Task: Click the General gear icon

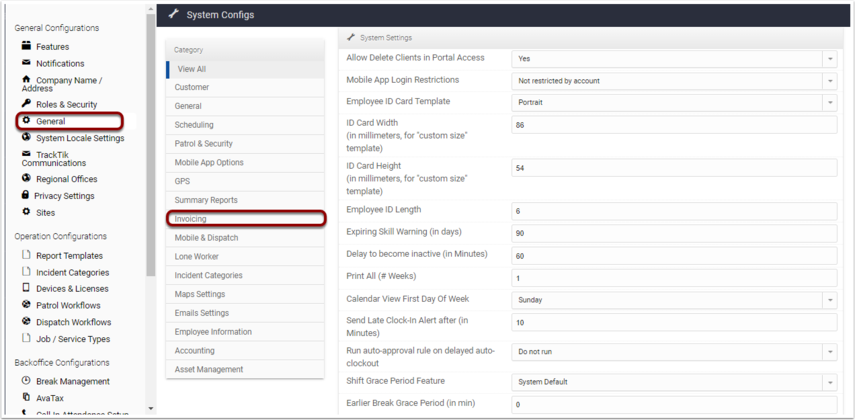Action: point(26,121)
